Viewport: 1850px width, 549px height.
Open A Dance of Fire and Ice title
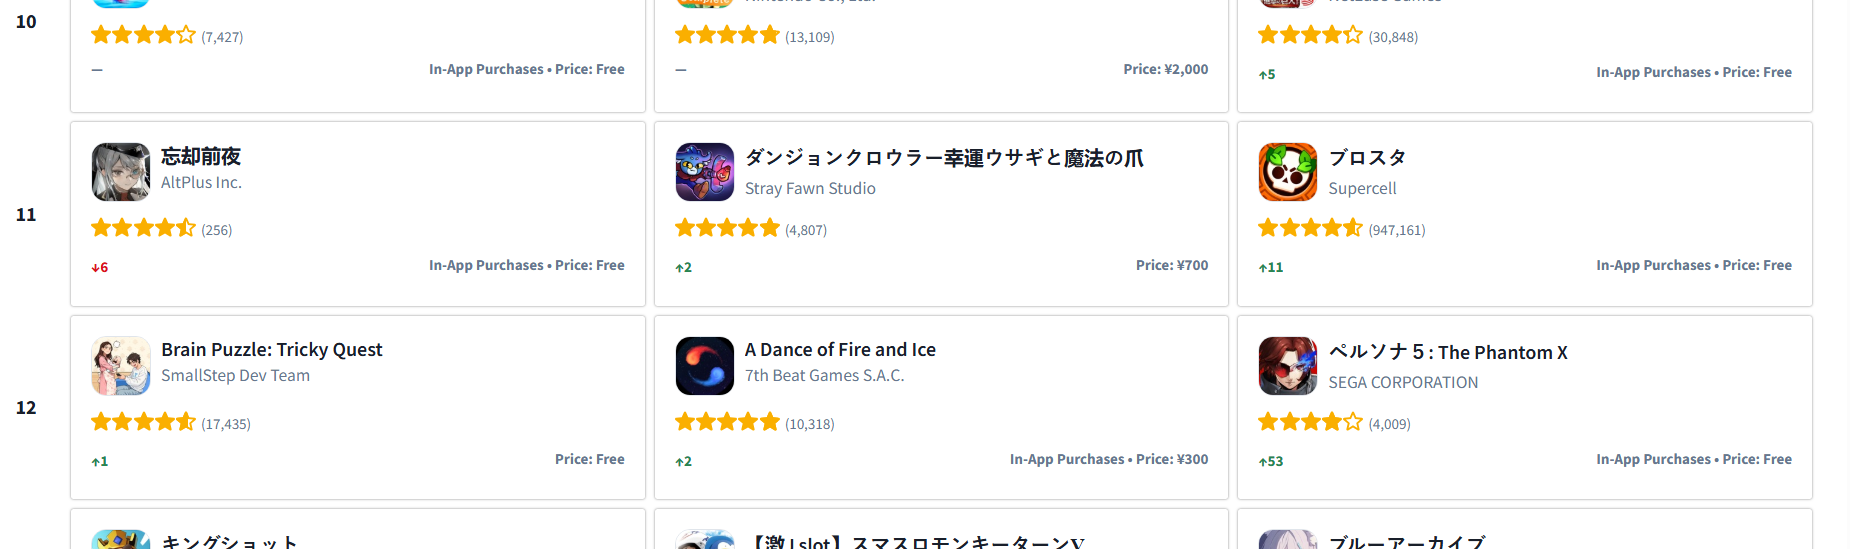(840, 350)
